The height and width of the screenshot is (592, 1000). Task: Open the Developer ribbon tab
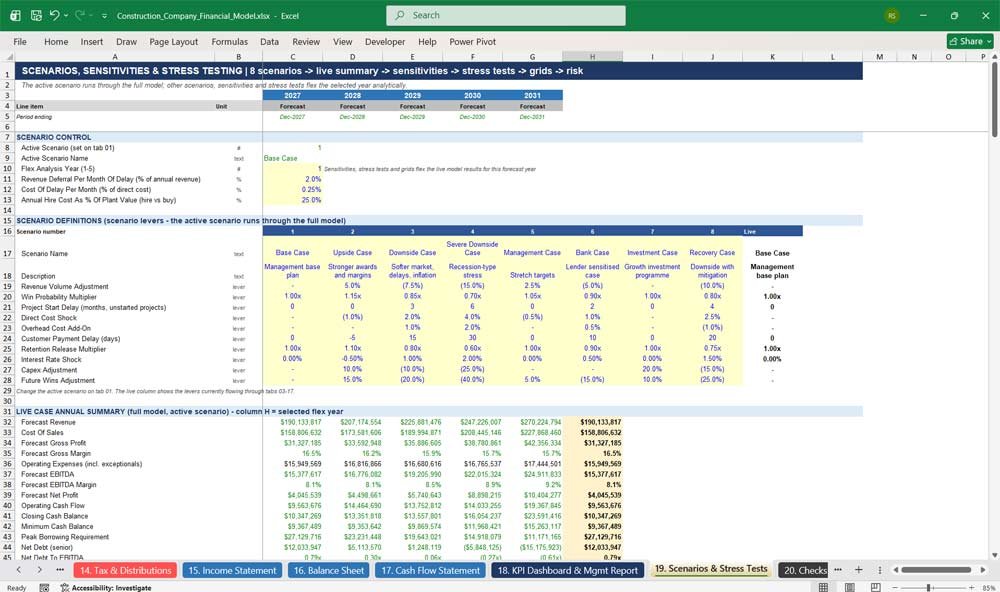[385, 41]
